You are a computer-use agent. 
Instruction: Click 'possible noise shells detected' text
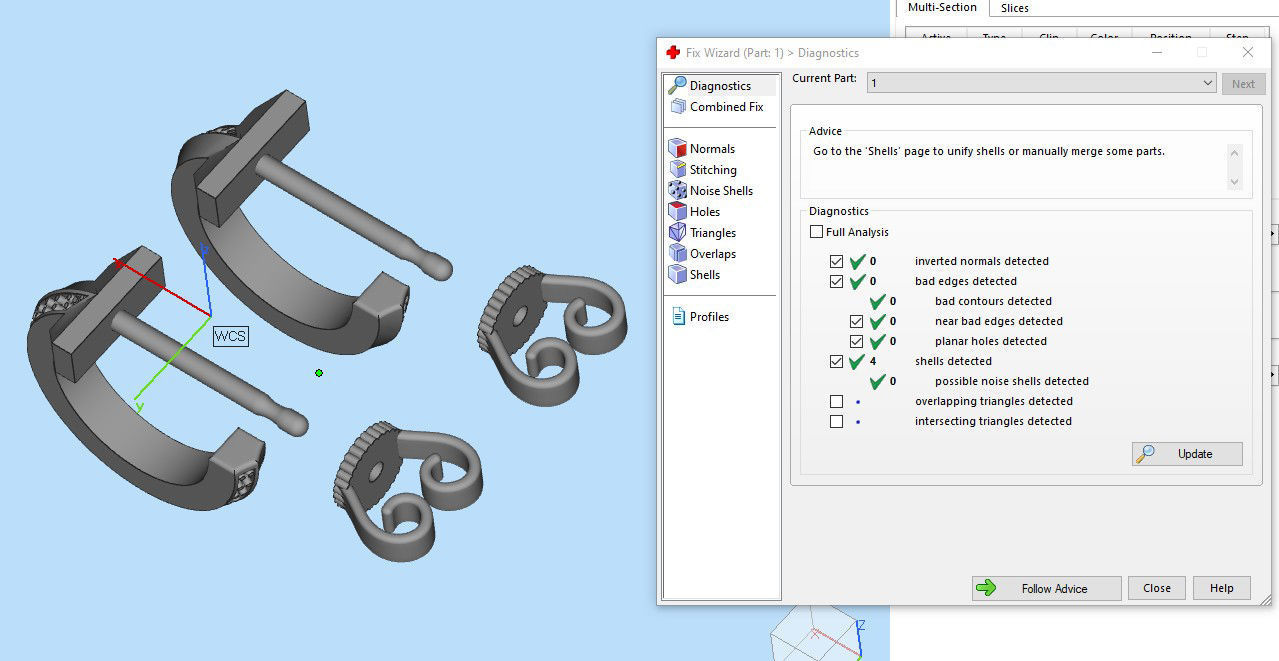point(1012,382)
